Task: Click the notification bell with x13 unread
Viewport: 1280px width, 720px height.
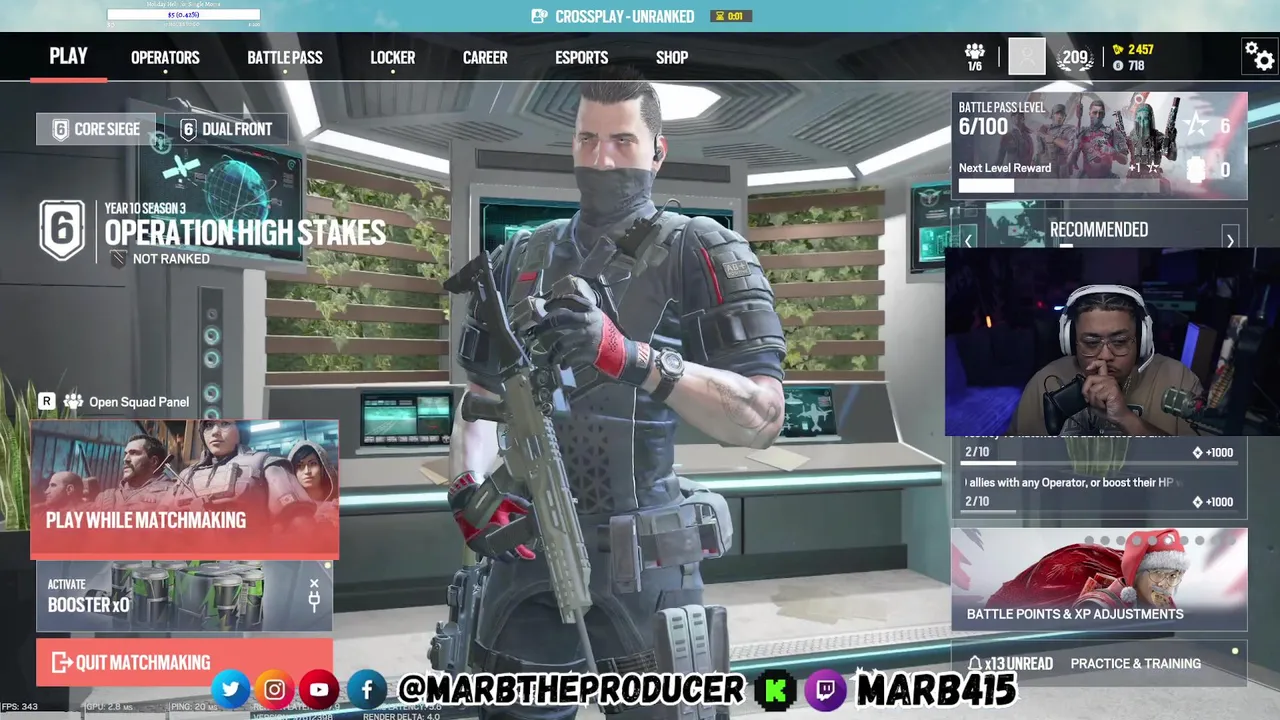Action: click(x=975, y=664)
